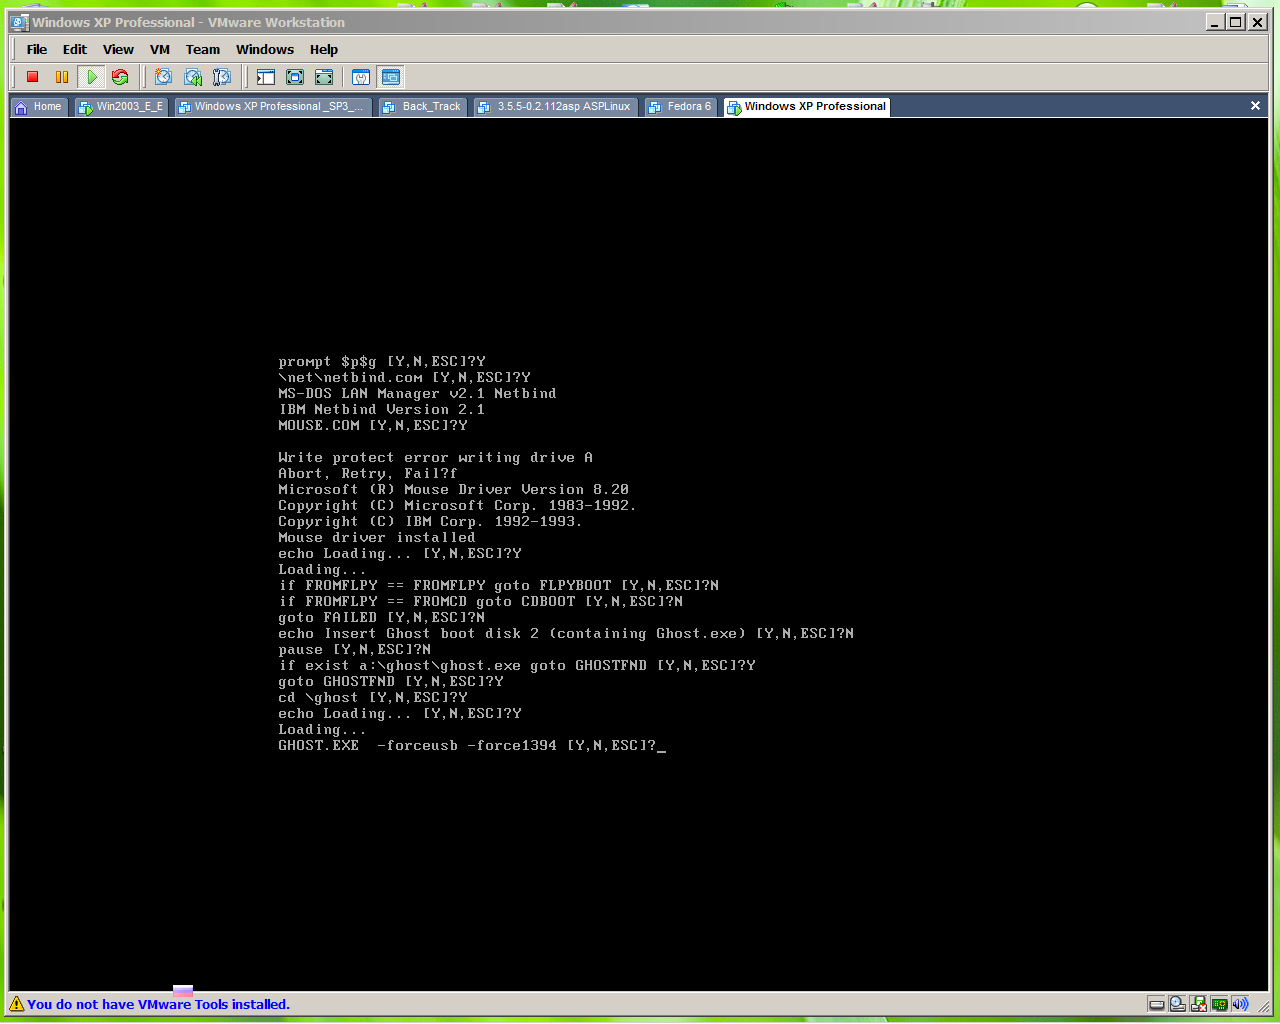Suspend the virtual machine with the pause icon
The width and height of the screenshot is (1280, 1024).
click(62, 77)
